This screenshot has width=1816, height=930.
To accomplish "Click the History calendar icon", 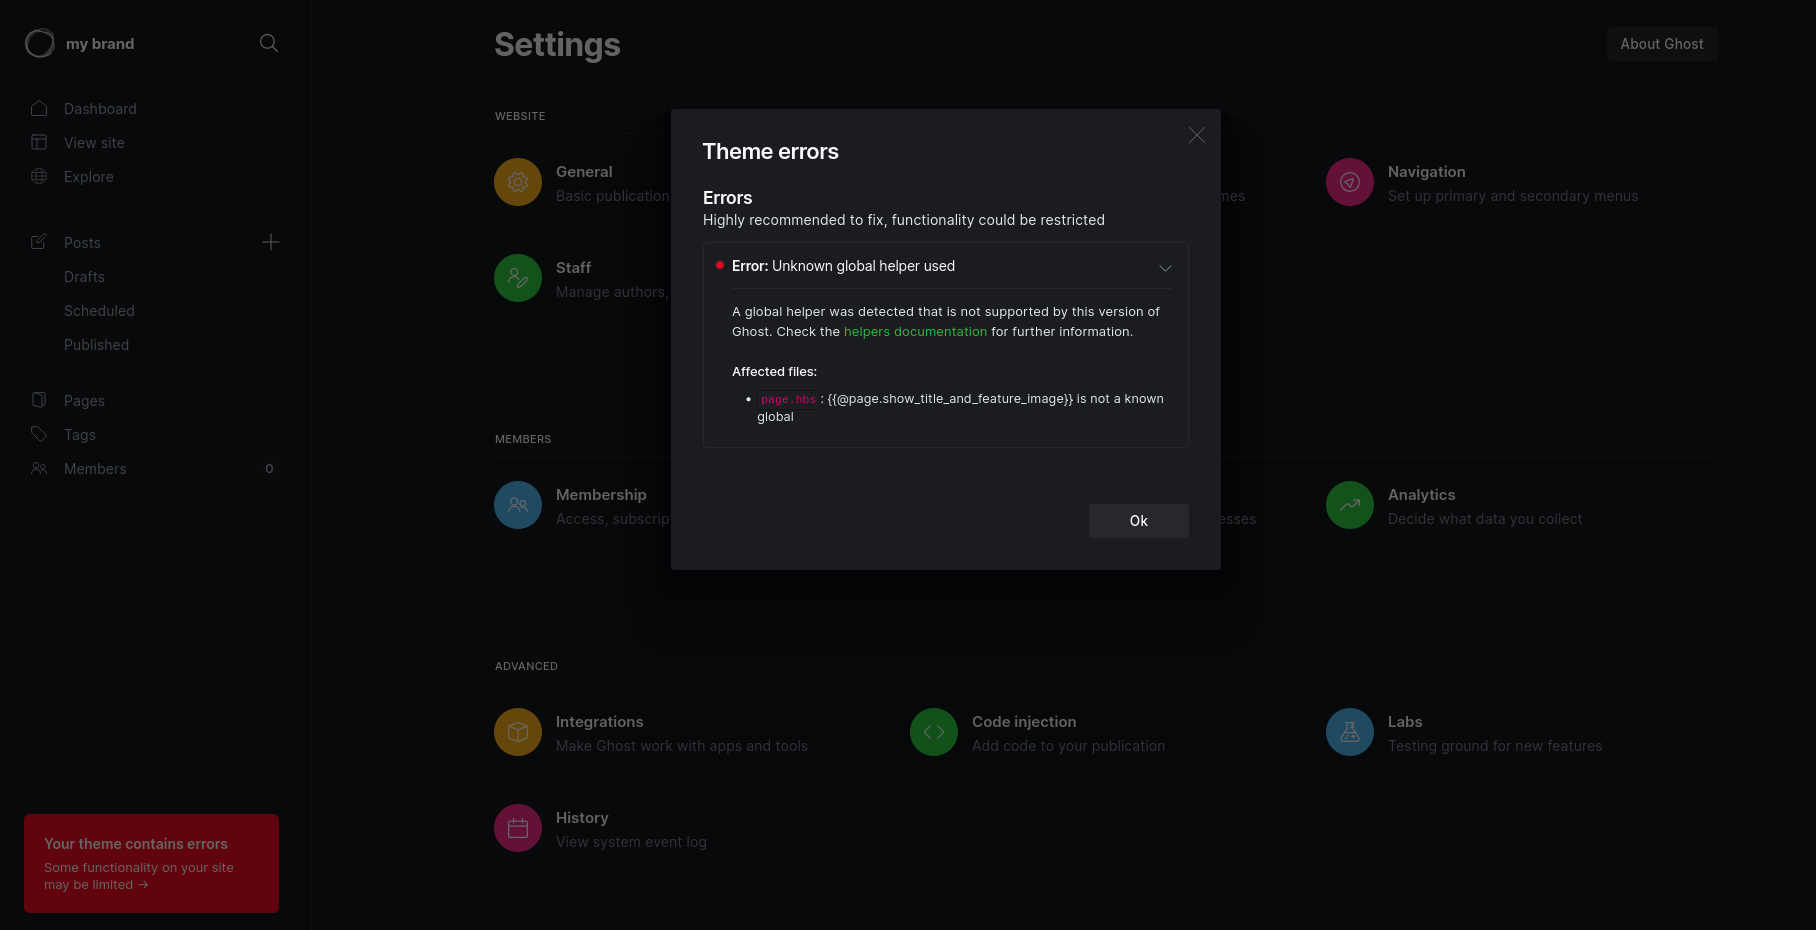I will [517, 828].
